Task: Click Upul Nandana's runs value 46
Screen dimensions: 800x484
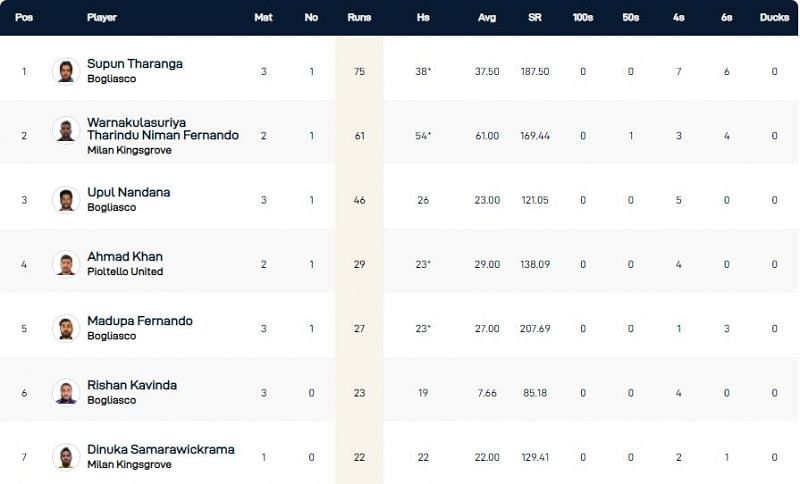Action: click(359, 200)
